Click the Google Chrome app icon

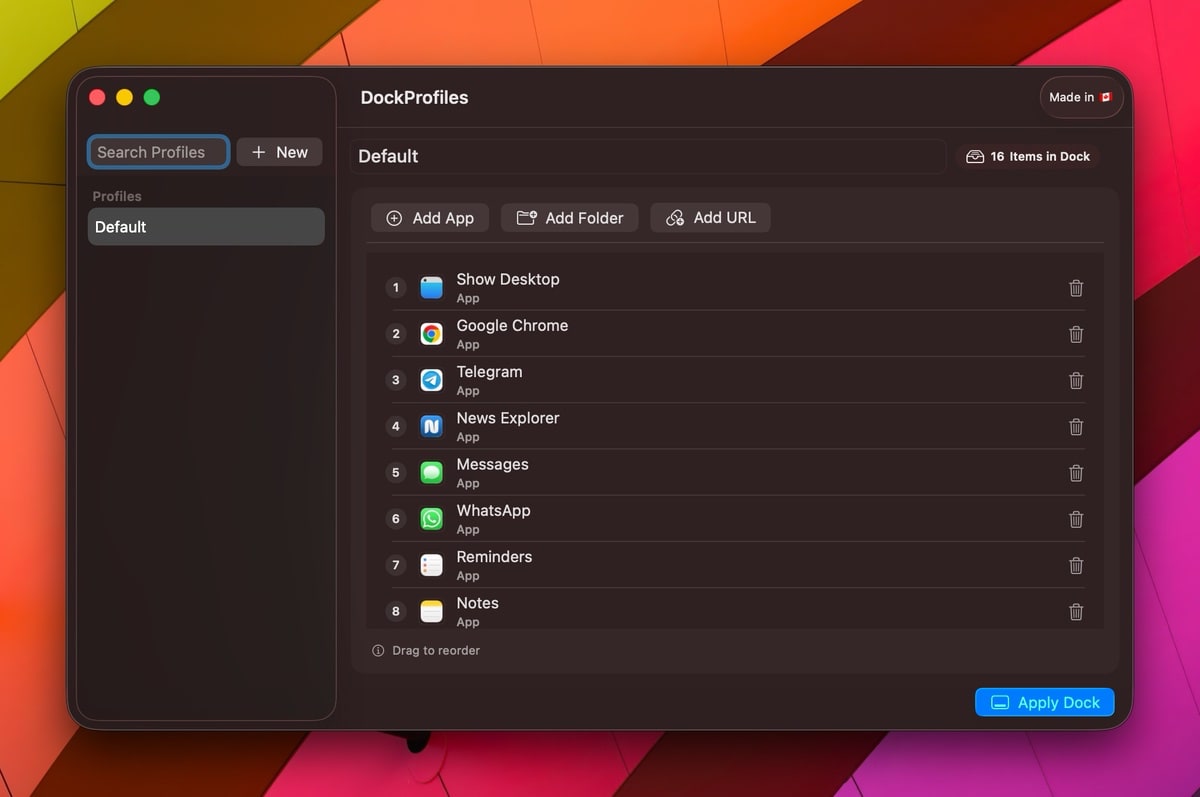[431, 334]
